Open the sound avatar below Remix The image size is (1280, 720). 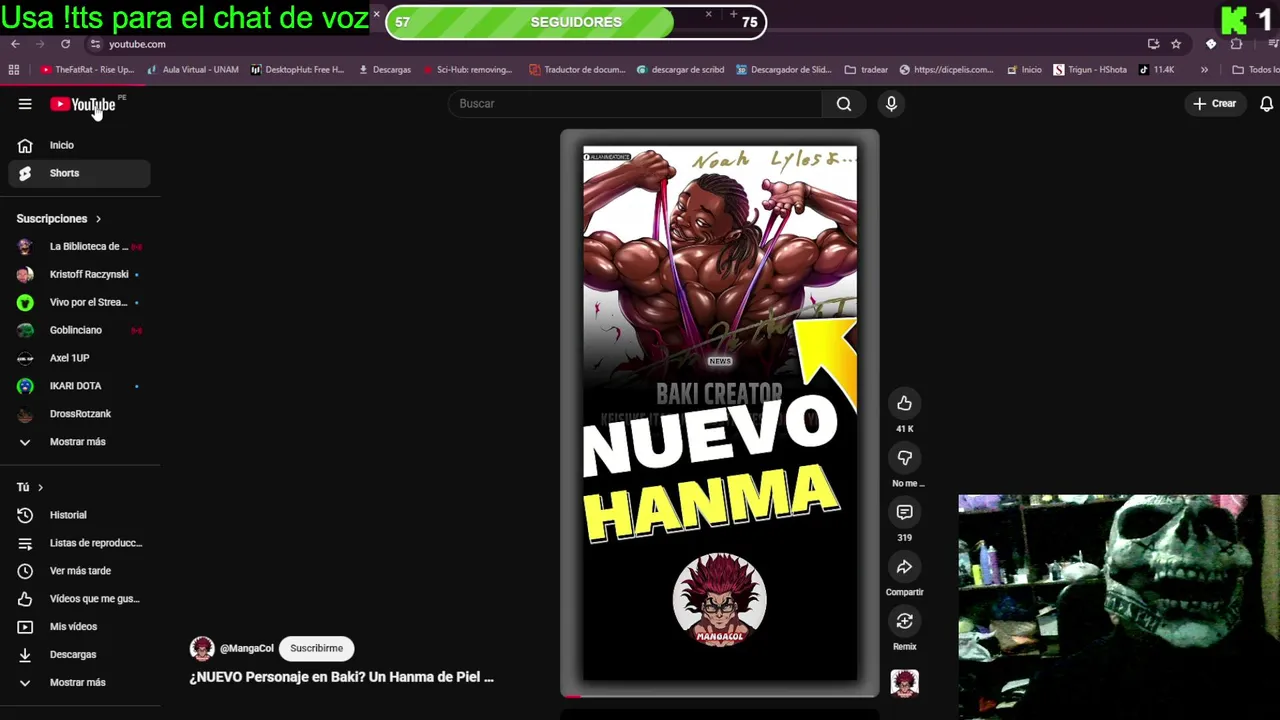(904, 683)
